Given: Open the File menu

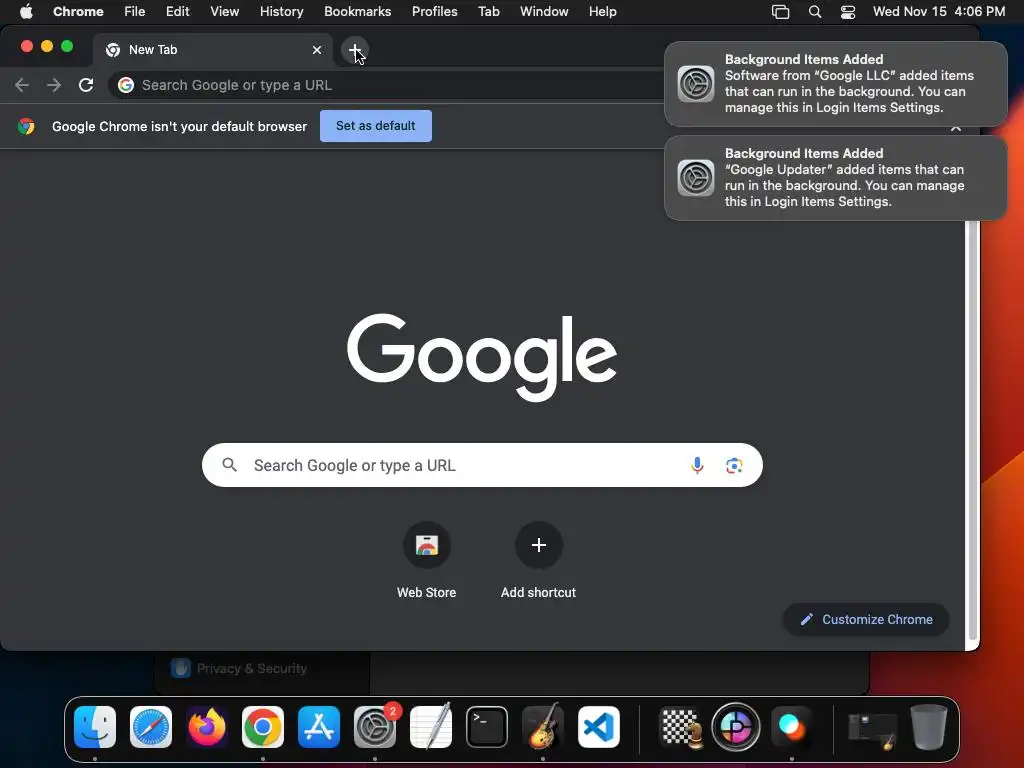Looking at the screenshot, I should tap(135, 12).
